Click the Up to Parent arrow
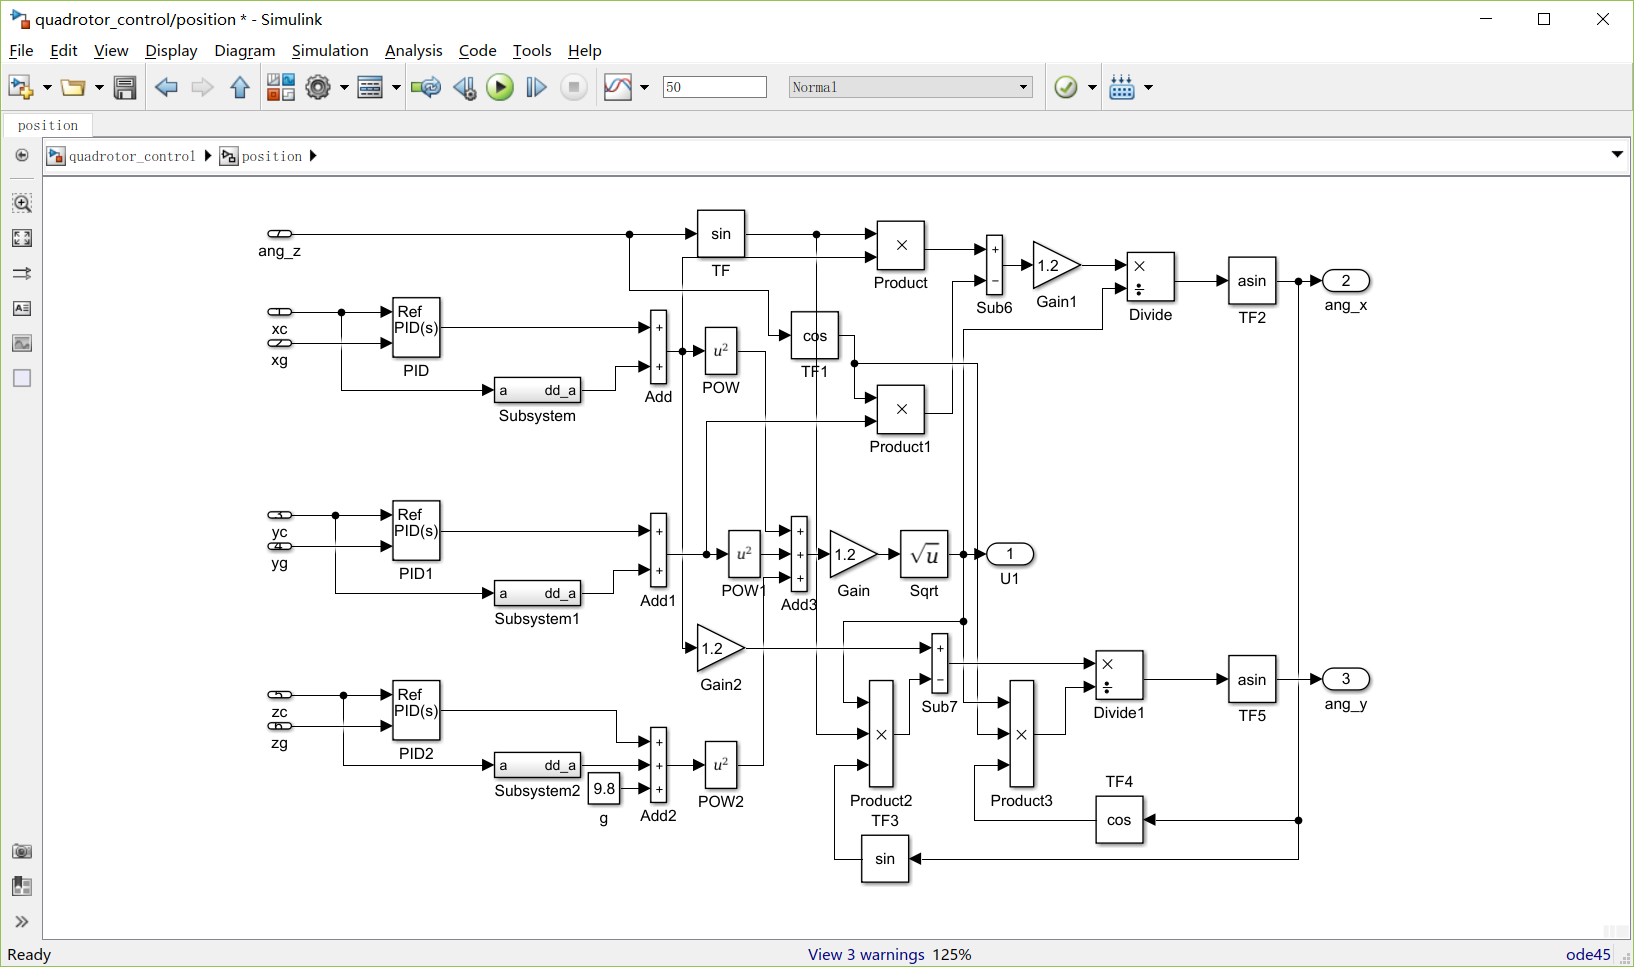 coord(240,88)
